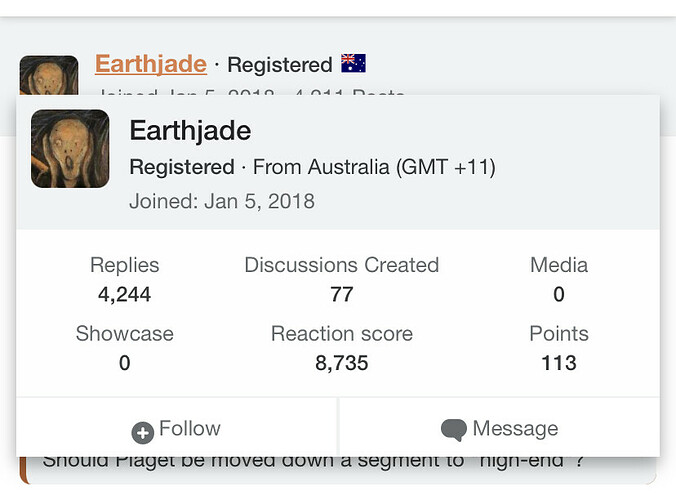Click the Registered label next to username
Viewport: 676px width, 500px height.
[279, 65]
